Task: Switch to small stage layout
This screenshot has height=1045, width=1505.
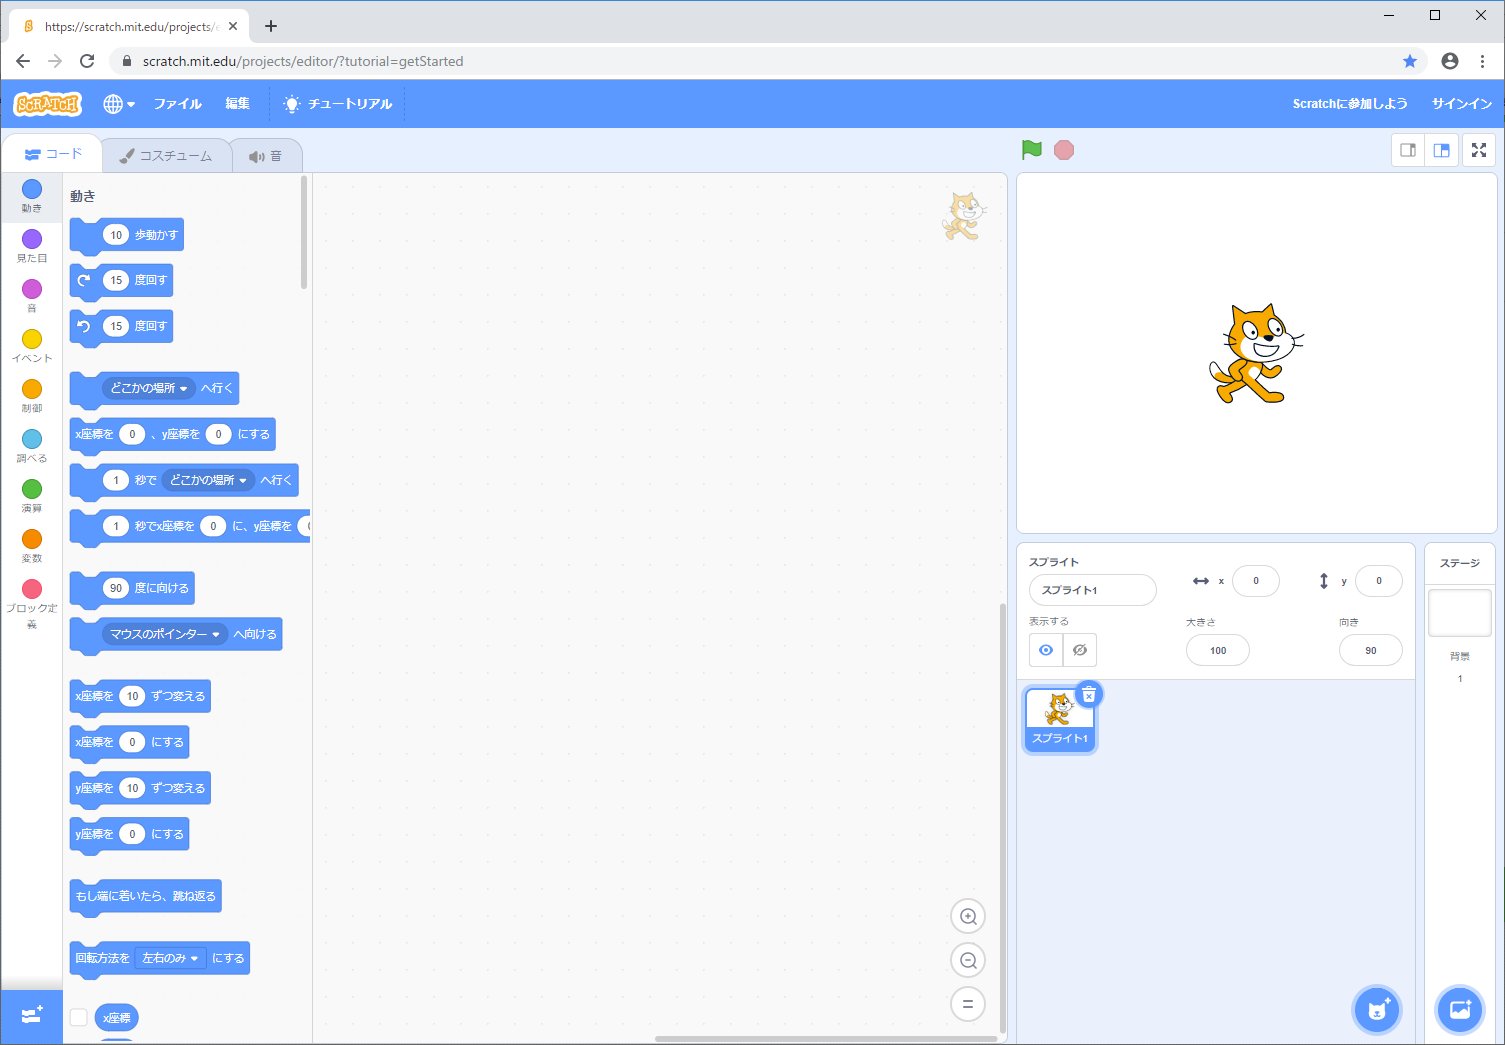Action: coord(1408,151)
